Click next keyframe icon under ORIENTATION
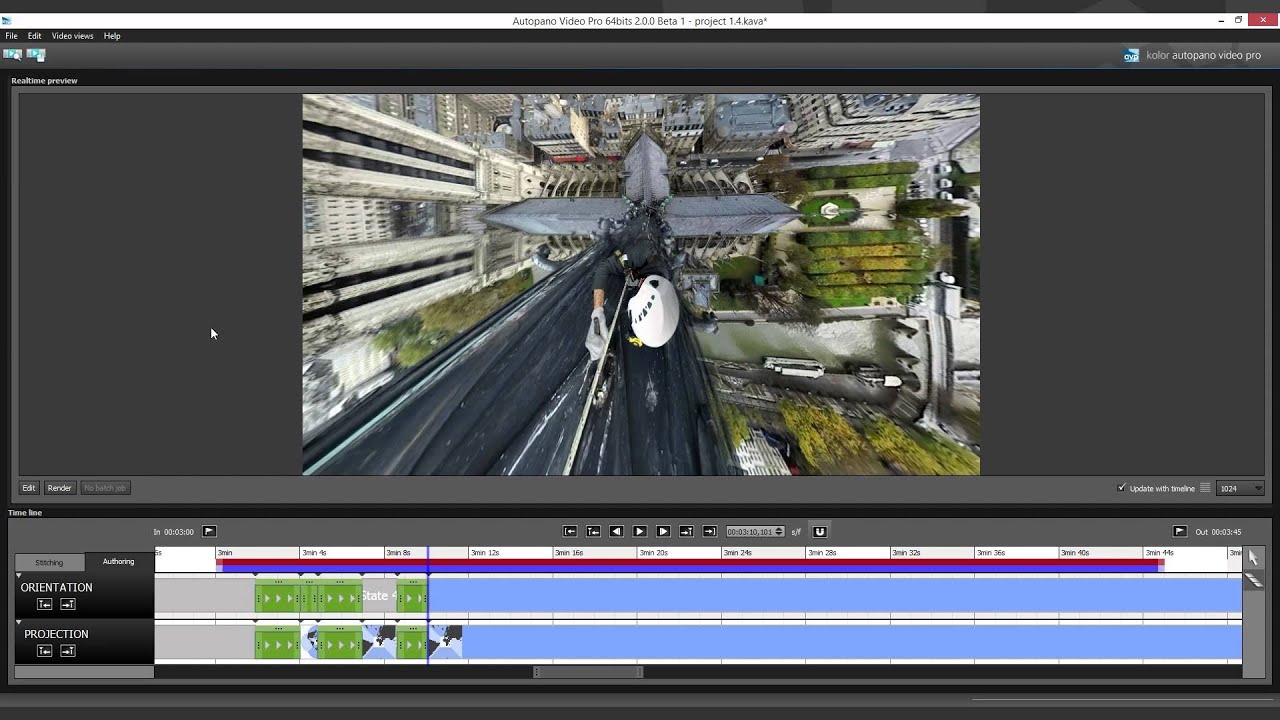The height and width of the screenshot is (720, 1280). (68, 604)
